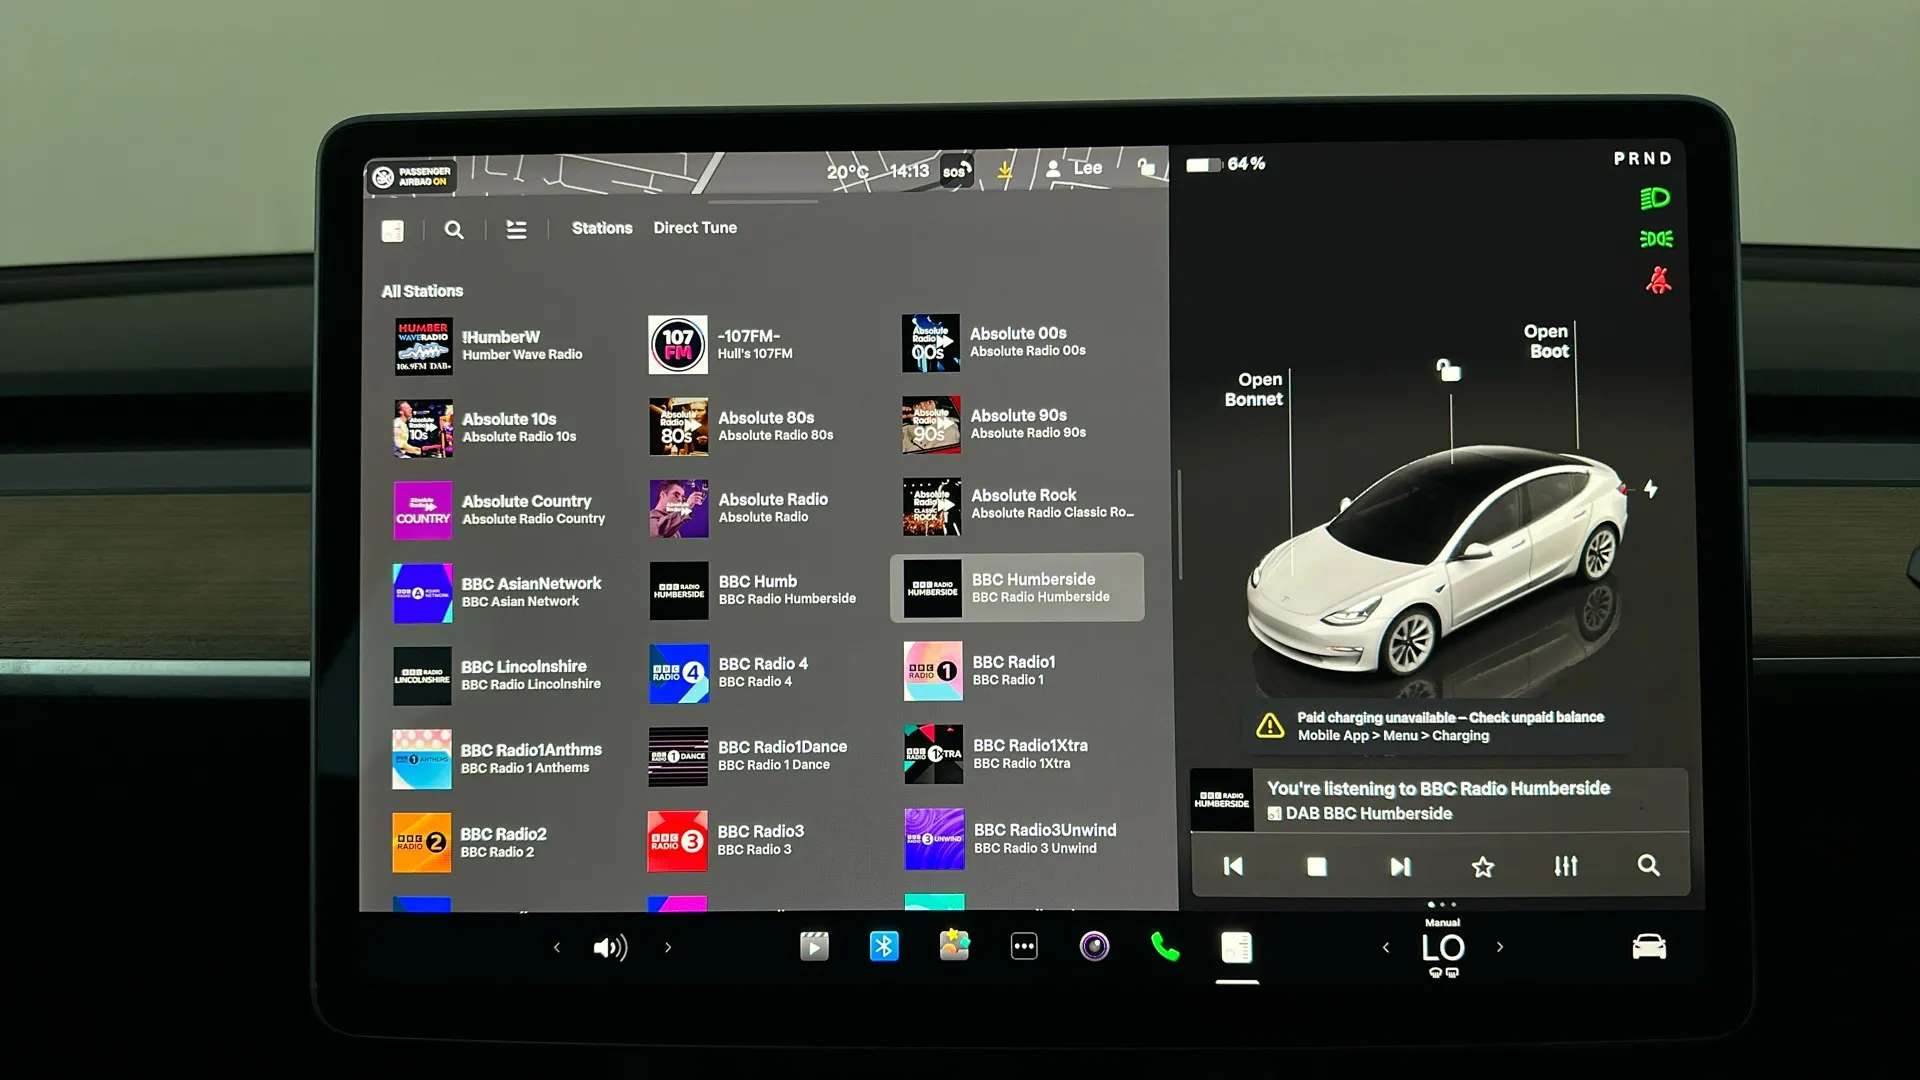Tune to Absolute Rock station

click(x=1017, y=506)
